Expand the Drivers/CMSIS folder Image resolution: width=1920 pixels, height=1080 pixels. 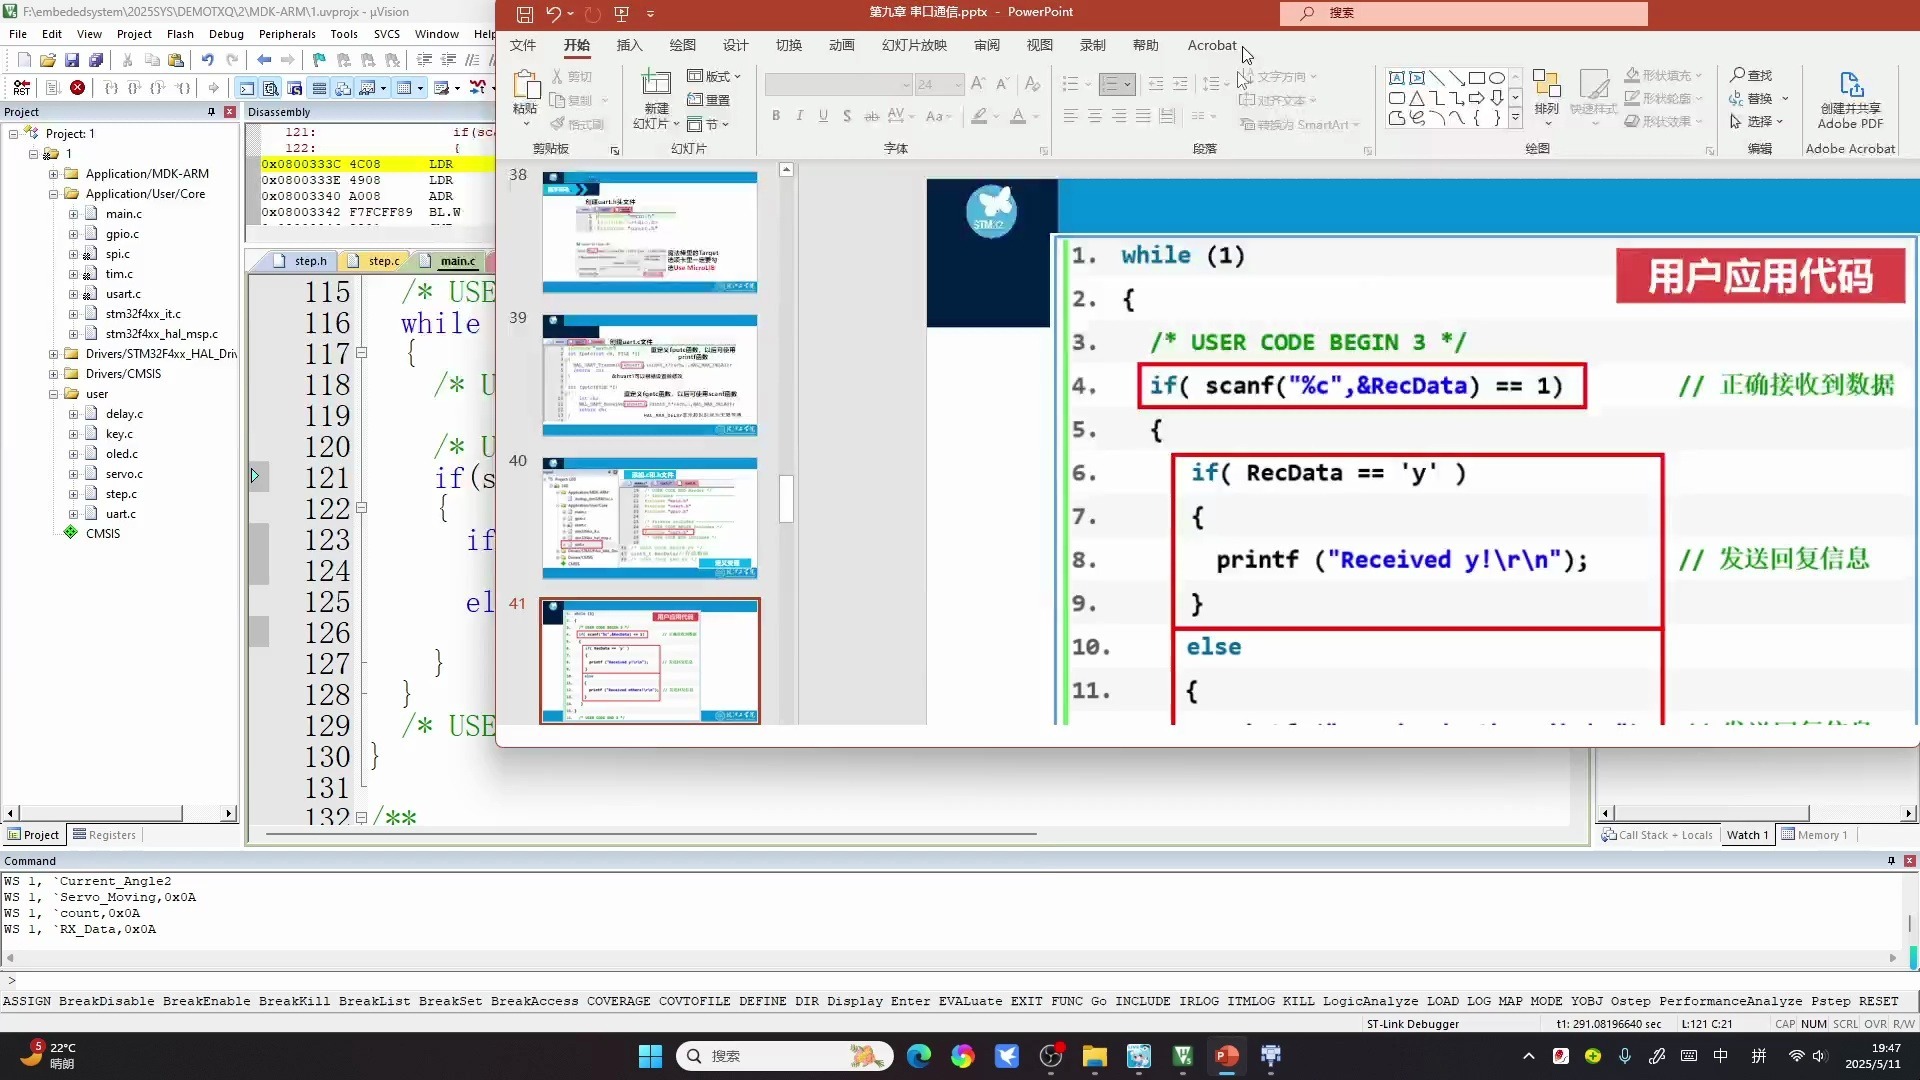(x=54, y=374)
